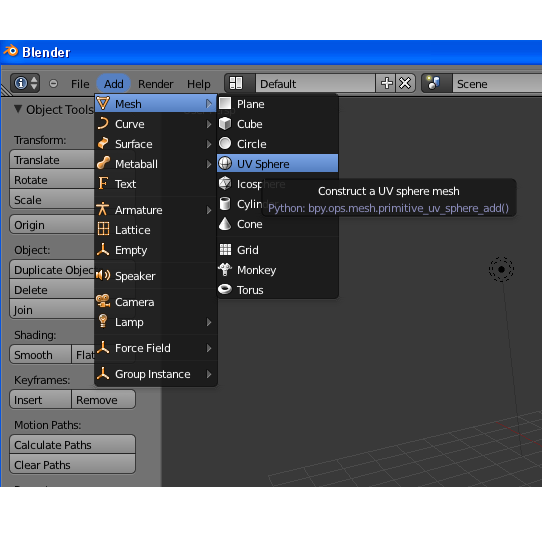This screenshot has height=548, width=542.
Task: Add a Lattice object
Action: (156, 230)
